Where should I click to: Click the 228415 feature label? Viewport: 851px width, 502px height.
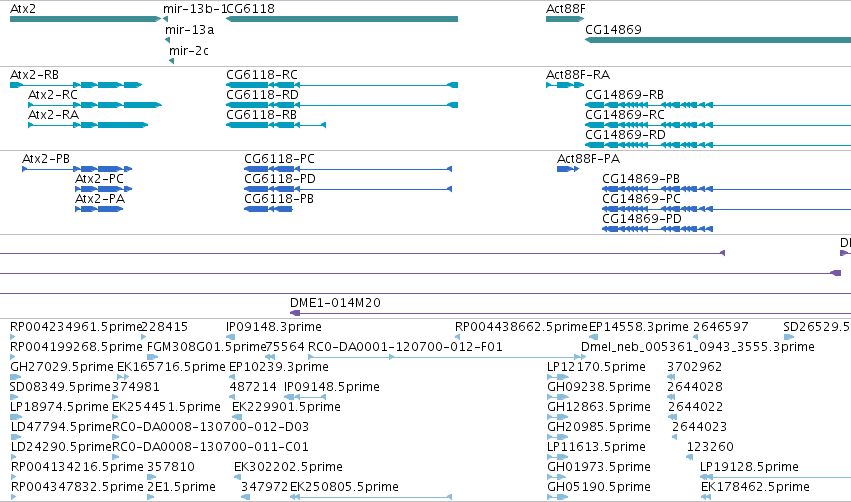click(x=164, y=327)
